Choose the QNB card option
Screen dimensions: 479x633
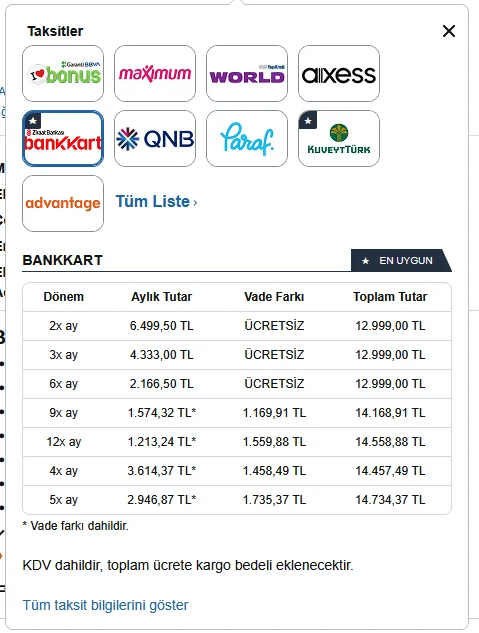coord(155,138)
